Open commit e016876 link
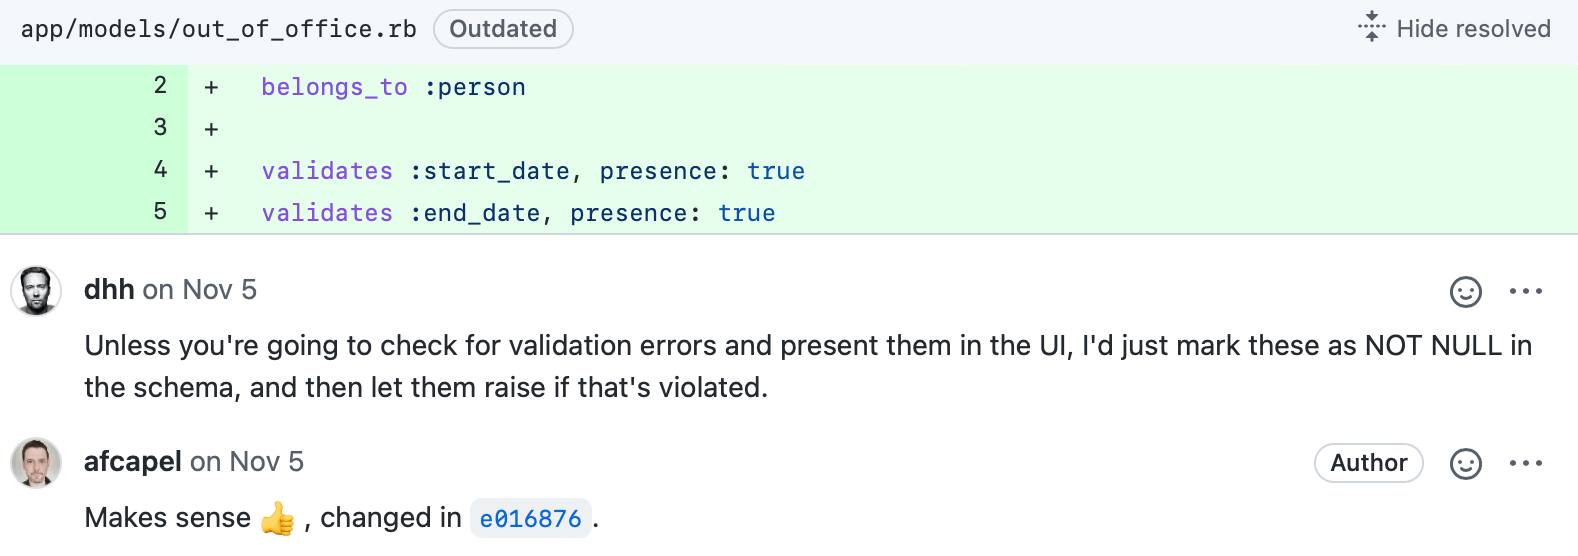Viewport: 1578px width, 556px height. [531, 518]
